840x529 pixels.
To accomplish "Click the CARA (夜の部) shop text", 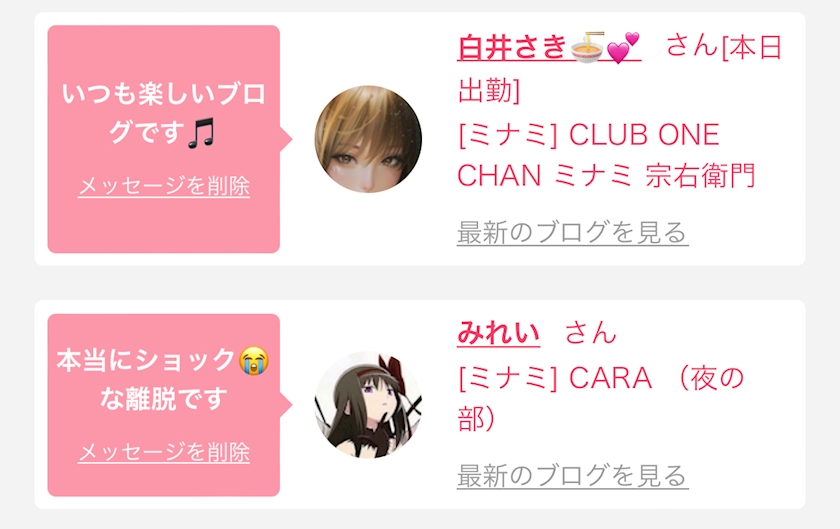I will click(x=601, y=398).
